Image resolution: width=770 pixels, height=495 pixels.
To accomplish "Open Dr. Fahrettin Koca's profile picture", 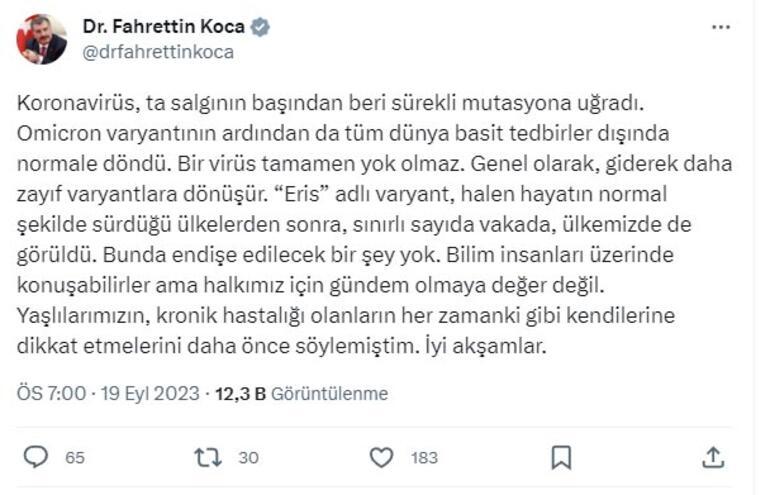I will [x=41, y=39].
